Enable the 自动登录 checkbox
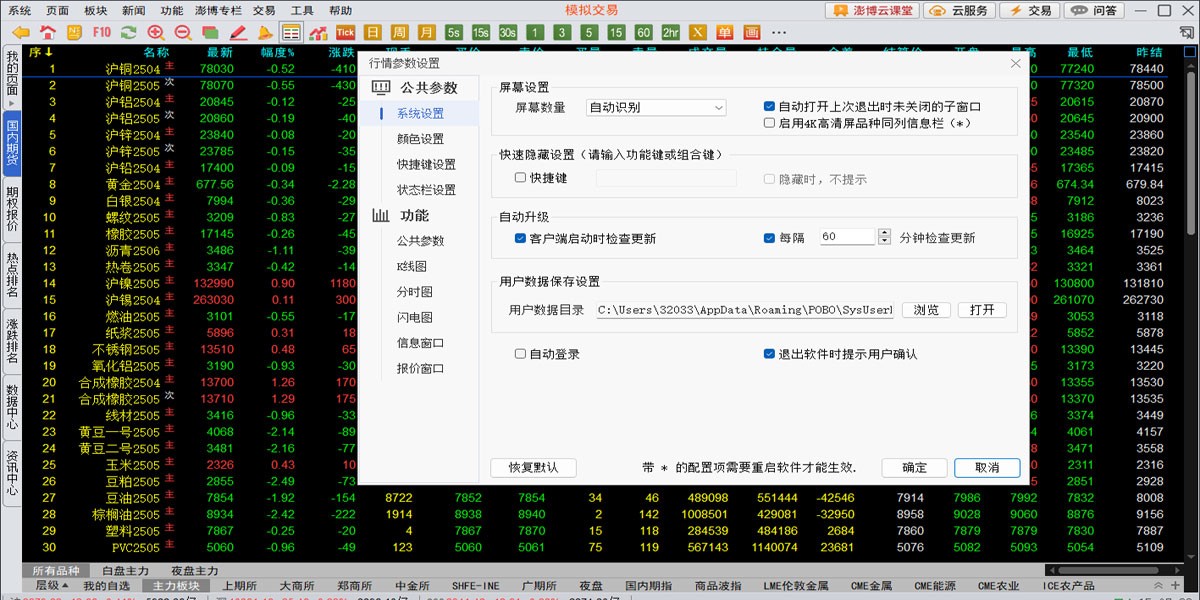The height and width of the screenshot is (600, 1200). point(520,354)
